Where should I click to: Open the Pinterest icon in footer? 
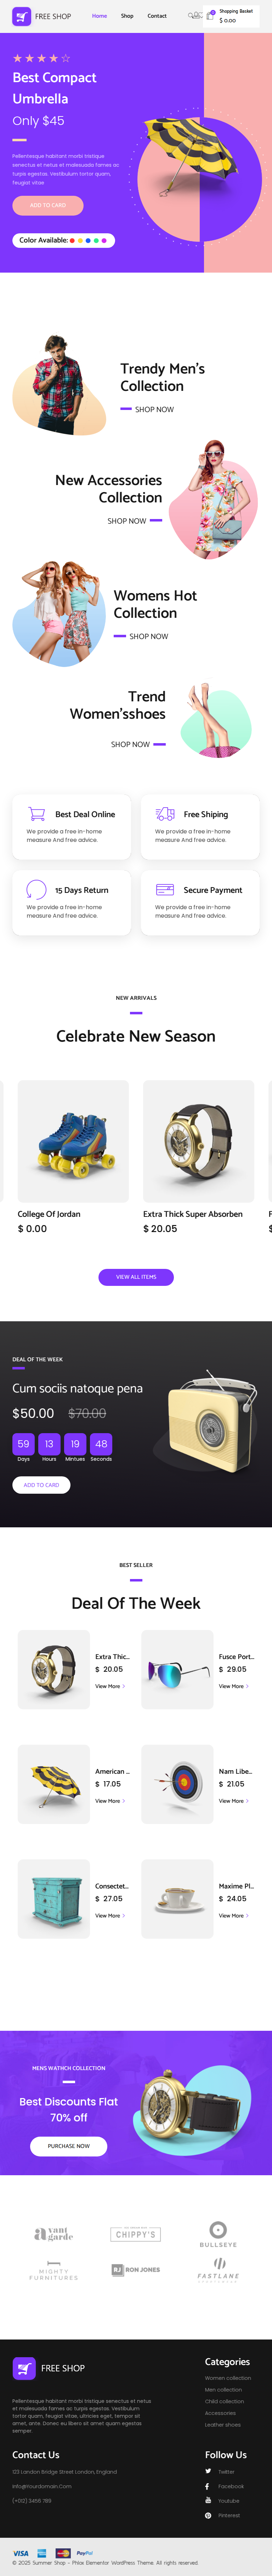(208, 2515)
